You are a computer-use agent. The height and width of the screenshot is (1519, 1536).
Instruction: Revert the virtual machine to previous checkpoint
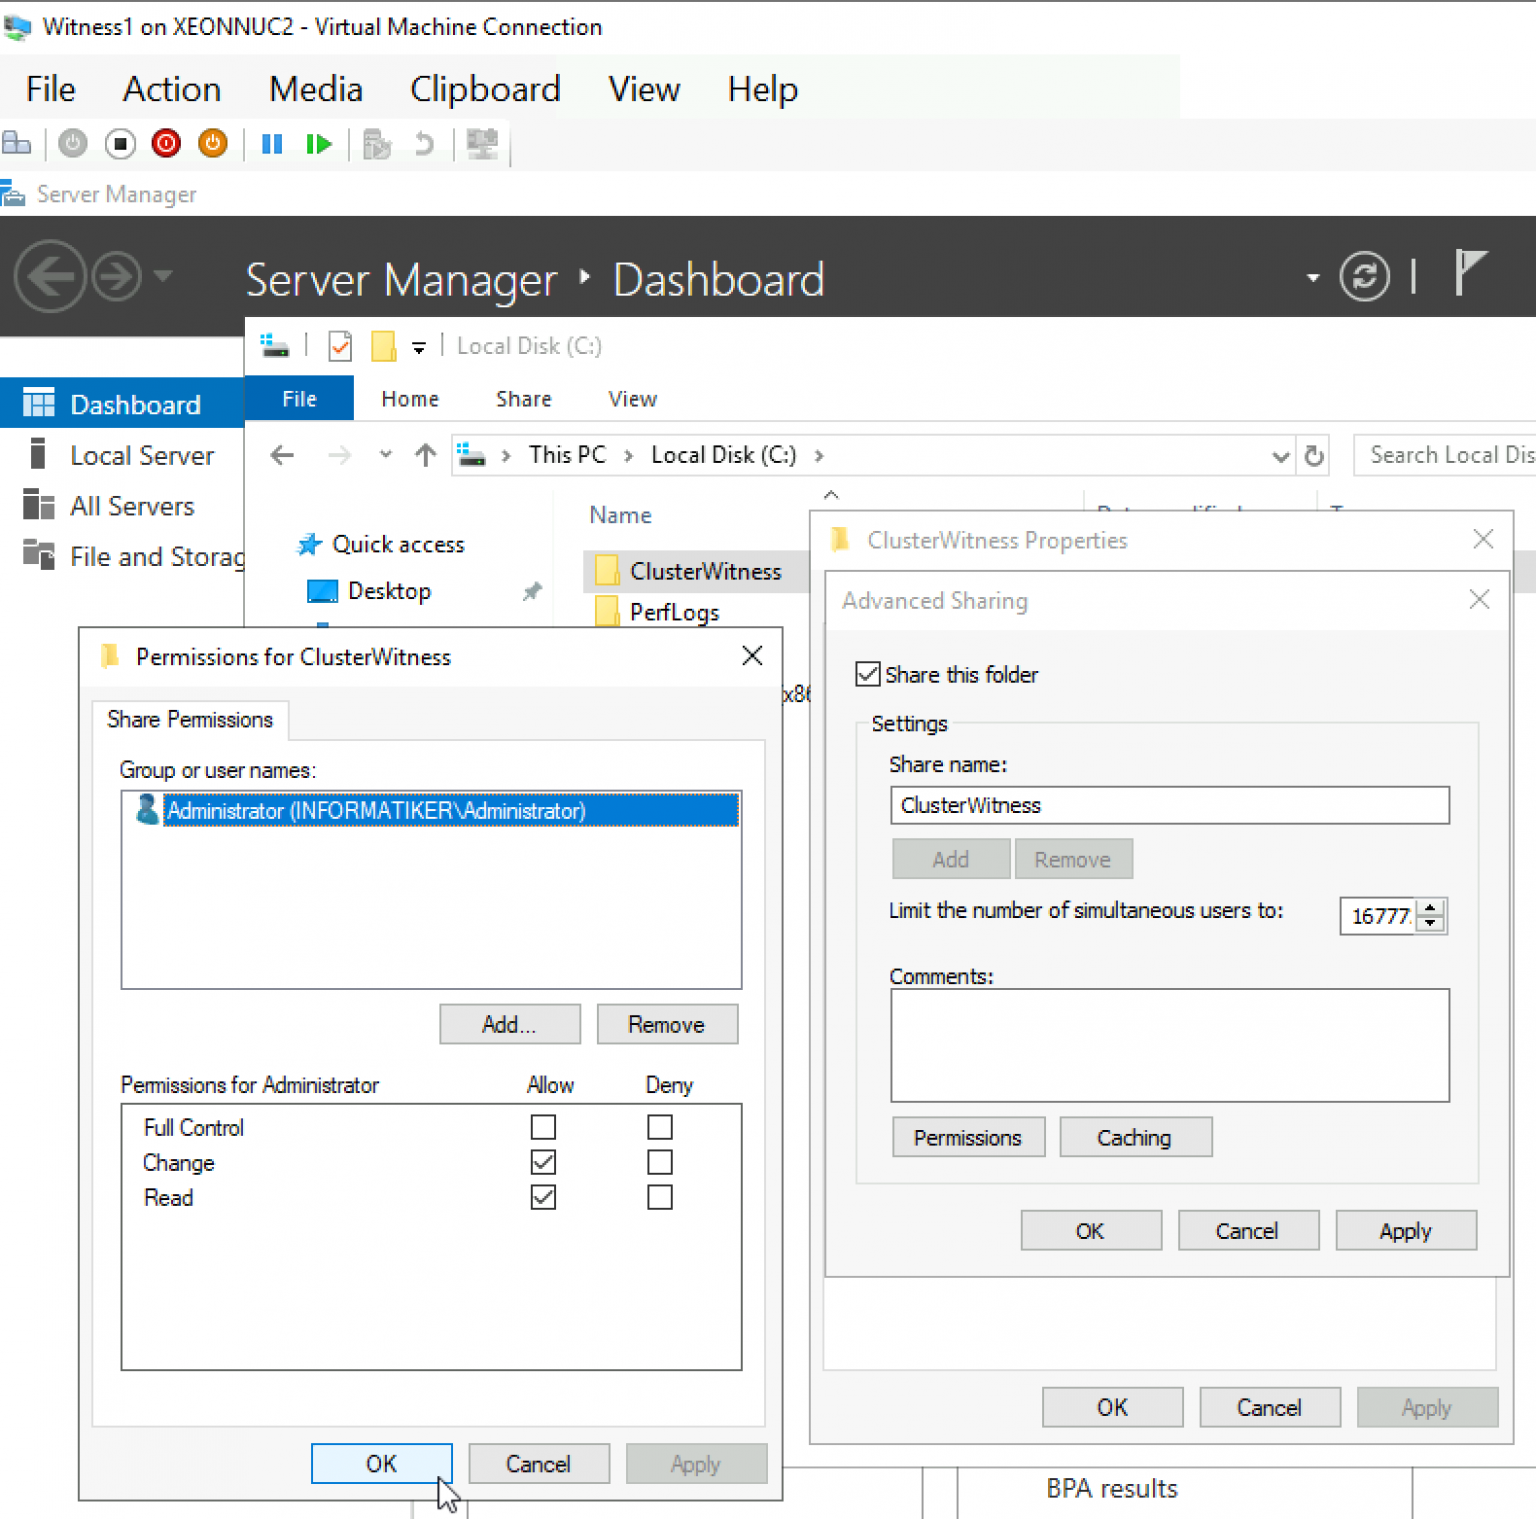[x=425, y=143]
